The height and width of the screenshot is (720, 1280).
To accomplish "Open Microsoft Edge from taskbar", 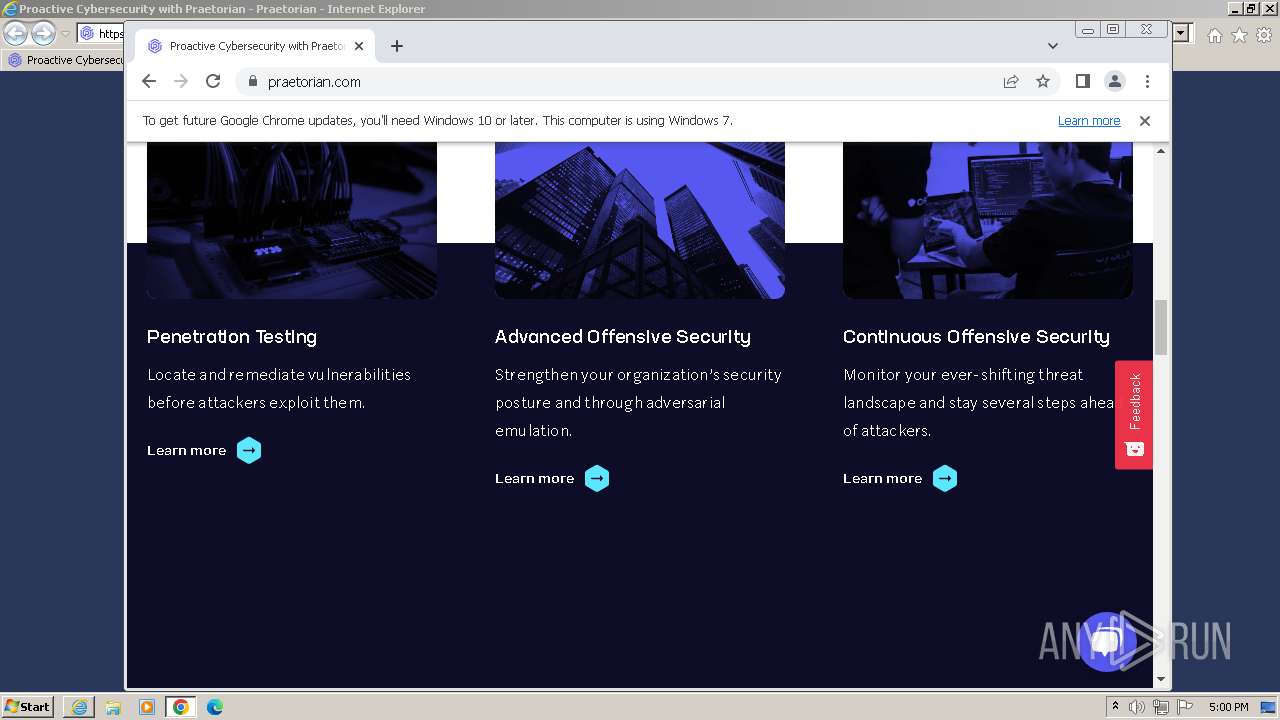I will click(215, 707).
